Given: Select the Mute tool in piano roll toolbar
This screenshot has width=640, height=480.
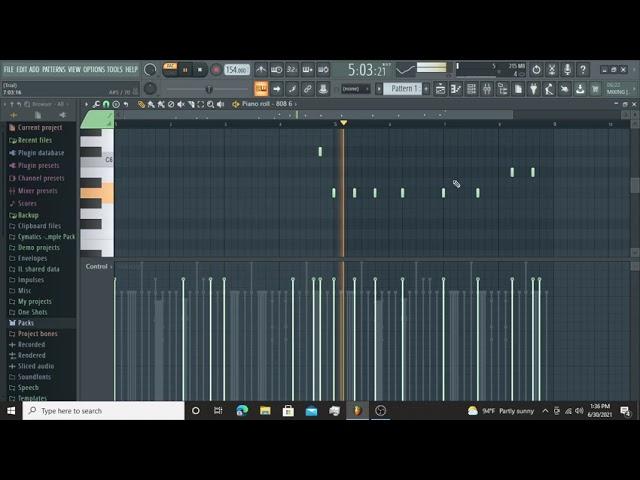Looking at the screenshot, I should point(181,104).
